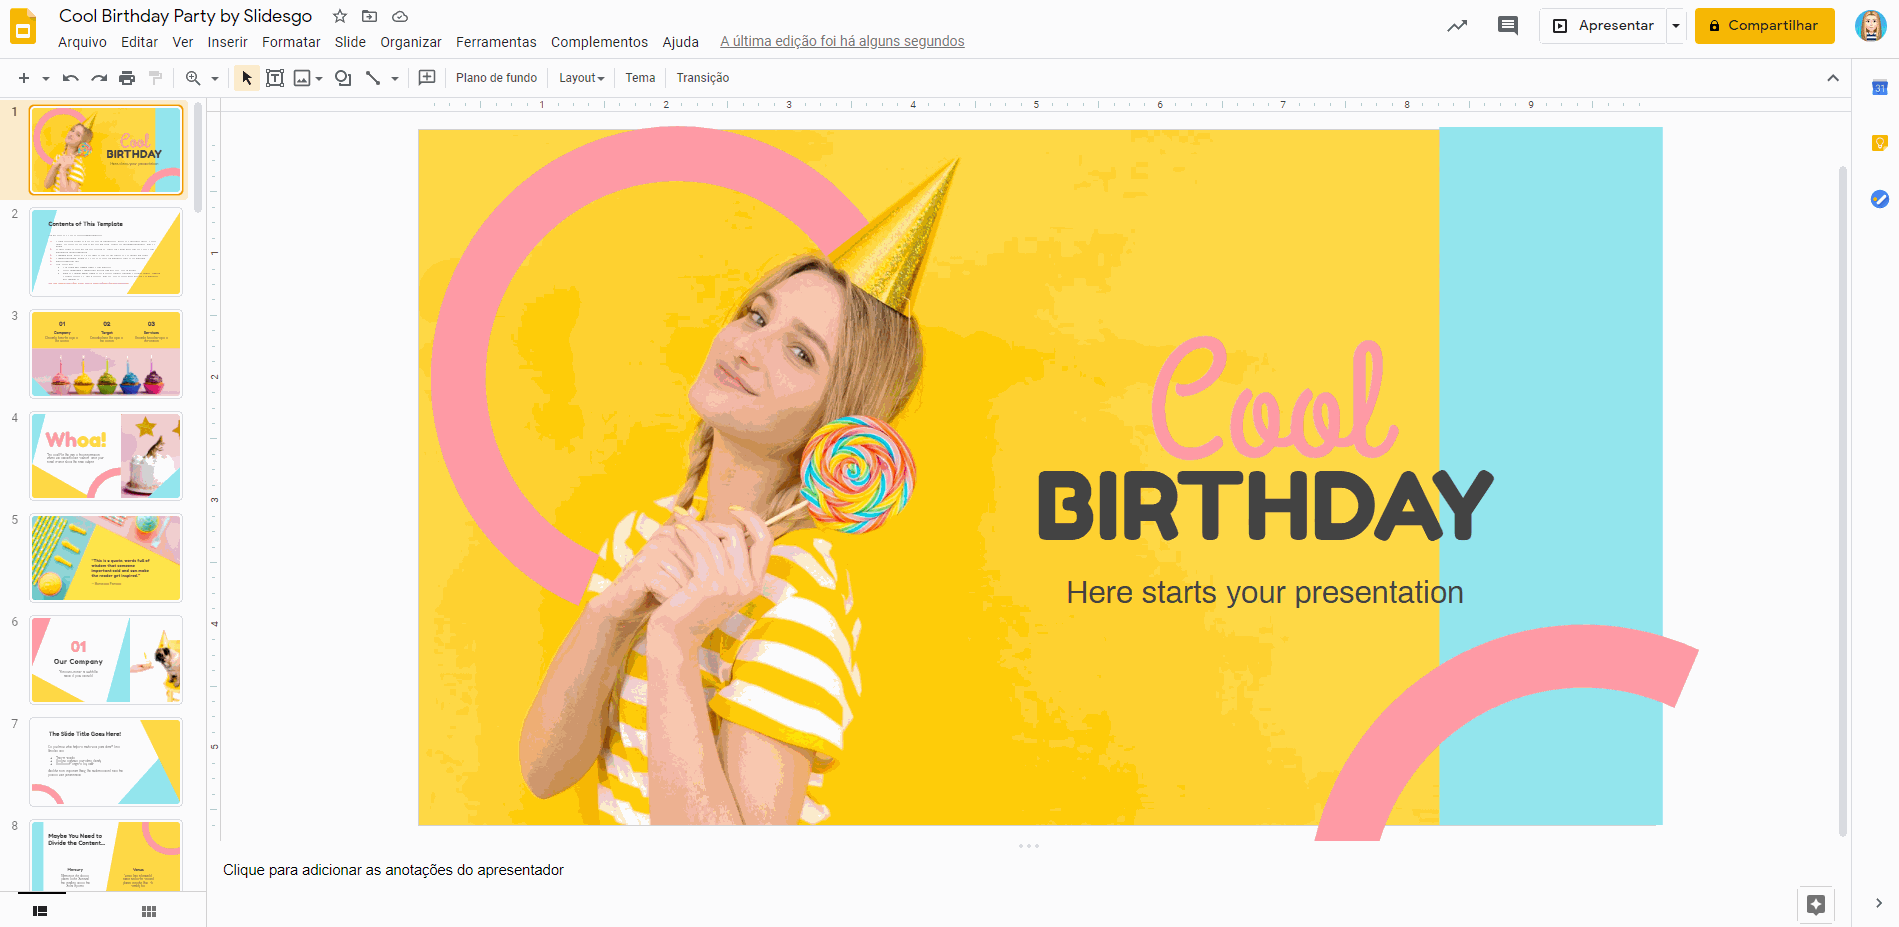Open the move to folder icon
This screenshot has width=1899, height=927.
[x=369, y=16]
